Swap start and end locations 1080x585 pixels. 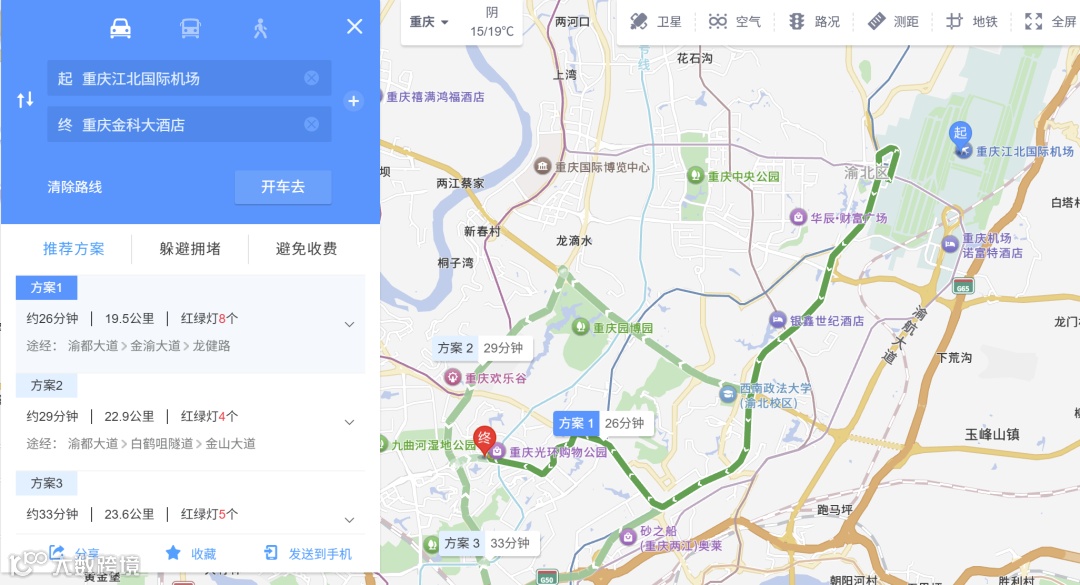pyautogui.click(x=25, y=100)
